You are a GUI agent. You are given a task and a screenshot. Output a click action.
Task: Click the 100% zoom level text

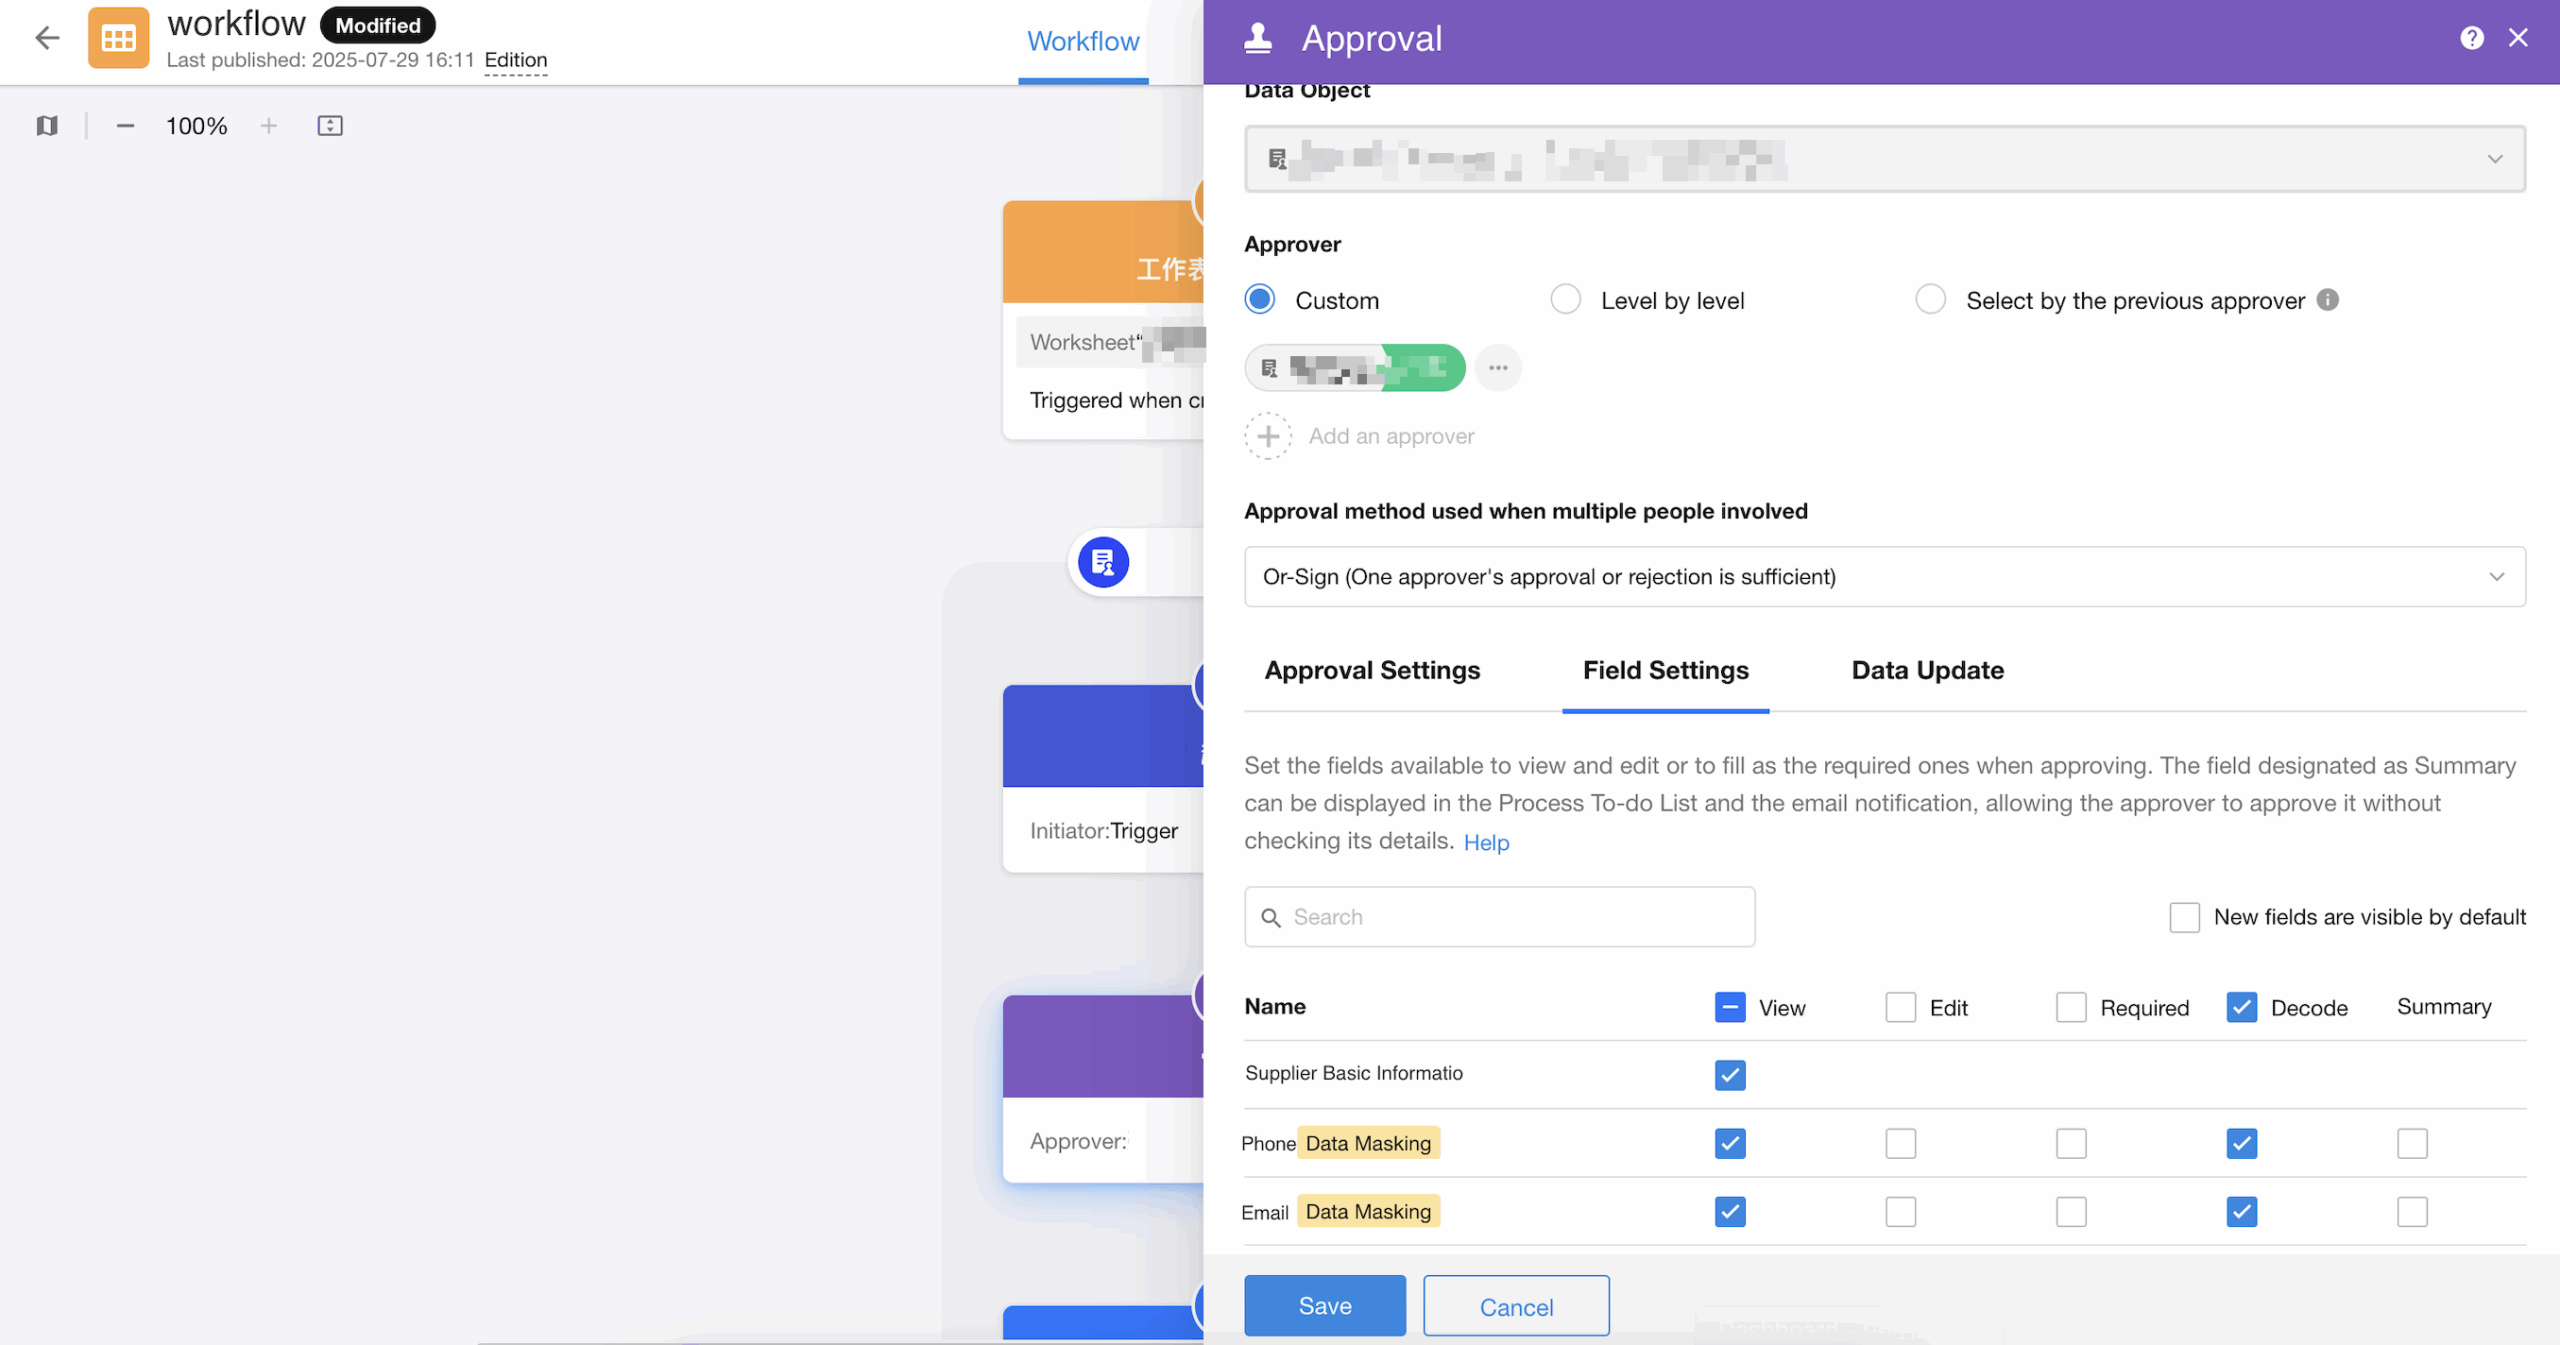pos(196,126)
